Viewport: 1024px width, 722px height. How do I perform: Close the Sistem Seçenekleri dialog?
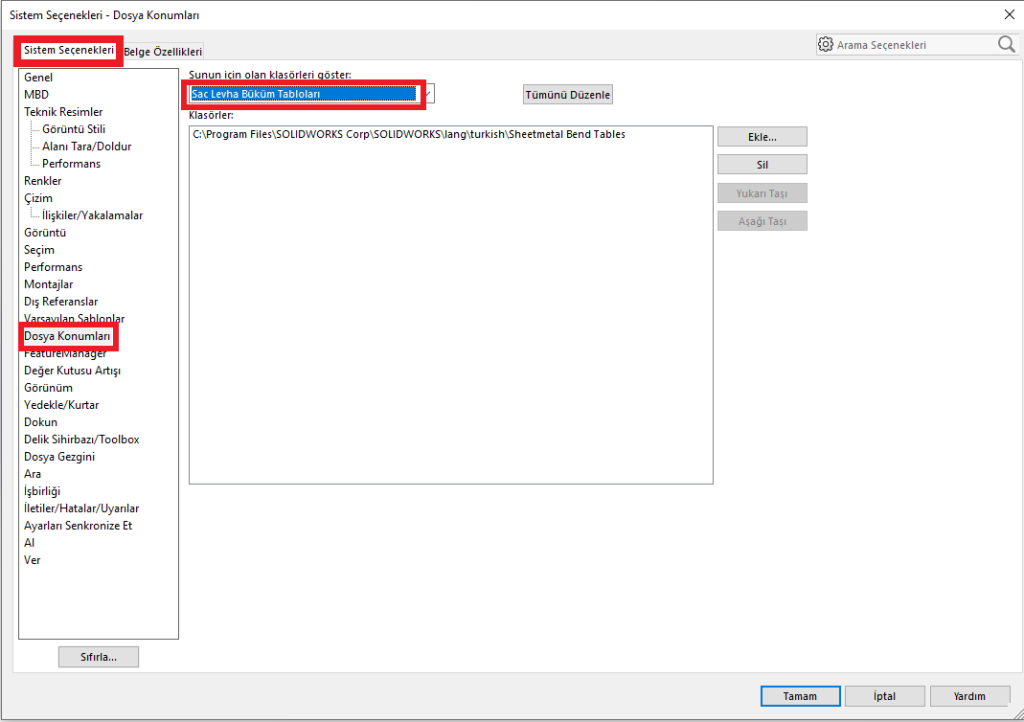click(1005, 13)
